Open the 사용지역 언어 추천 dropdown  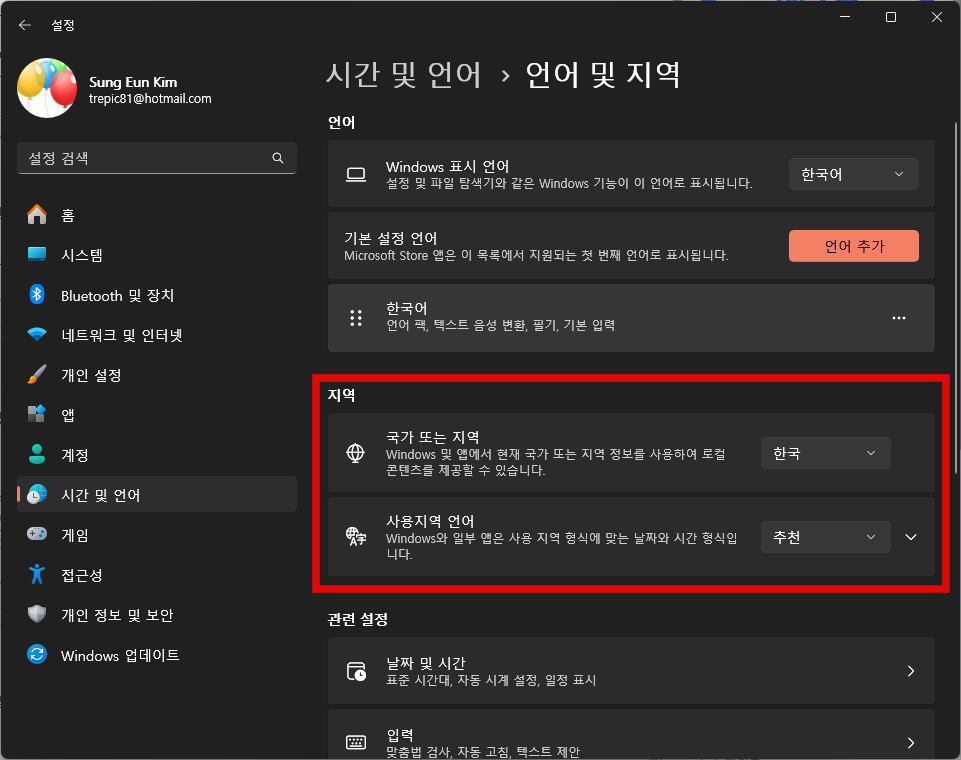pyautogui.click(x=825, y=537)
